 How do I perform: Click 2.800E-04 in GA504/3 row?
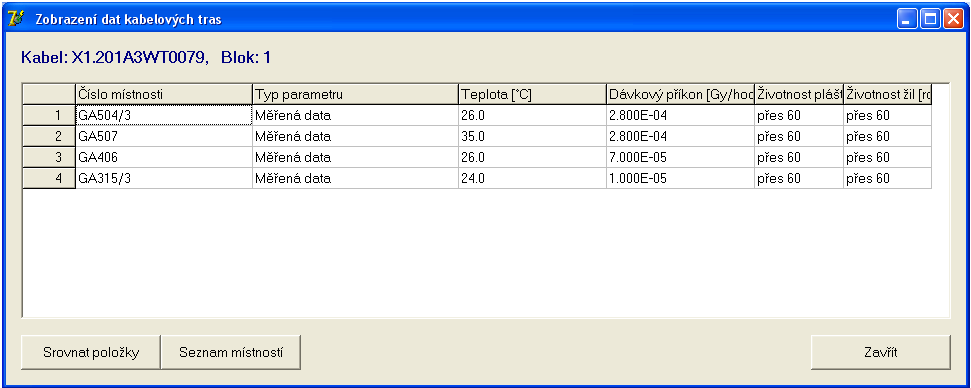click(x=681, y=115)
